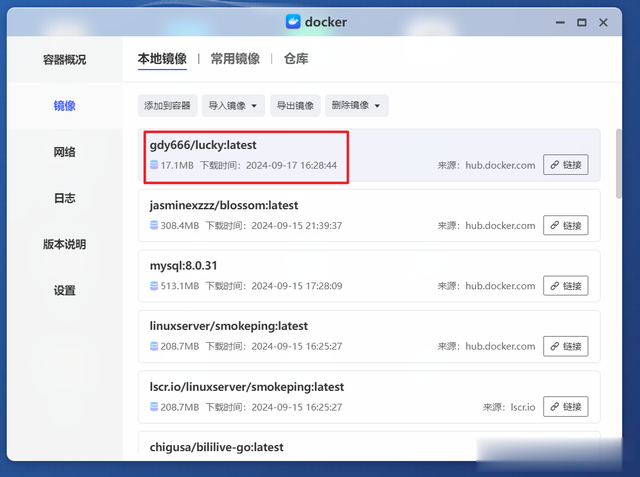
Task: Click the image list vertical scrollbar
Action: [619, 164]
